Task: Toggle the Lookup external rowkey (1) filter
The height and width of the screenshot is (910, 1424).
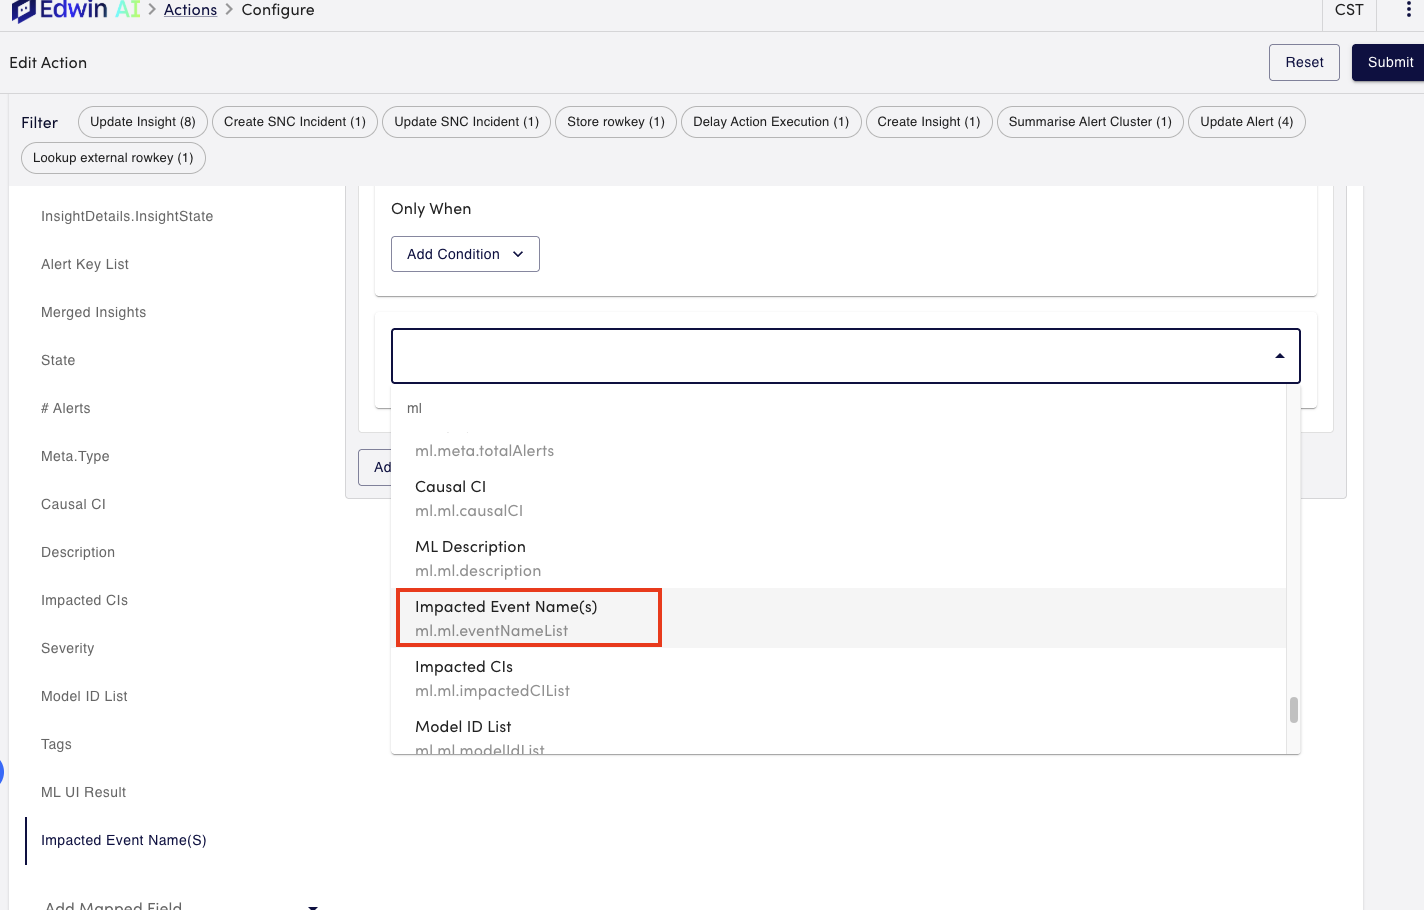Action: 112,157
